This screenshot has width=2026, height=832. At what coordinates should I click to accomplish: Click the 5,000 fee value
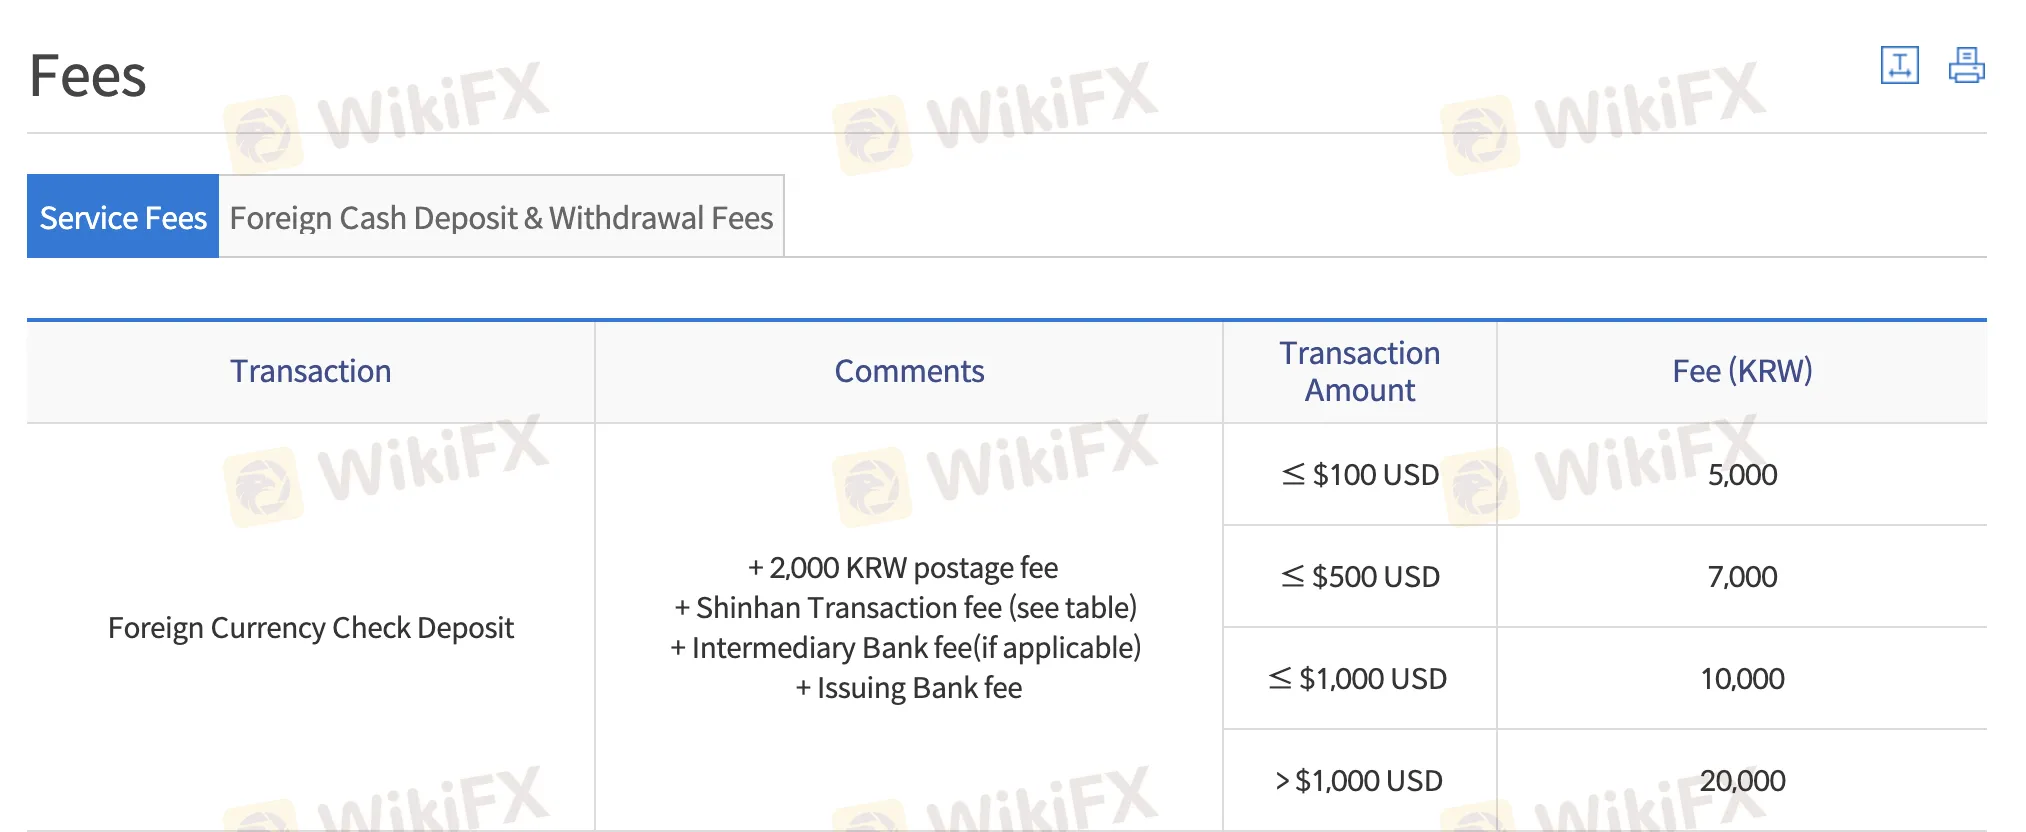[1742, 475]
